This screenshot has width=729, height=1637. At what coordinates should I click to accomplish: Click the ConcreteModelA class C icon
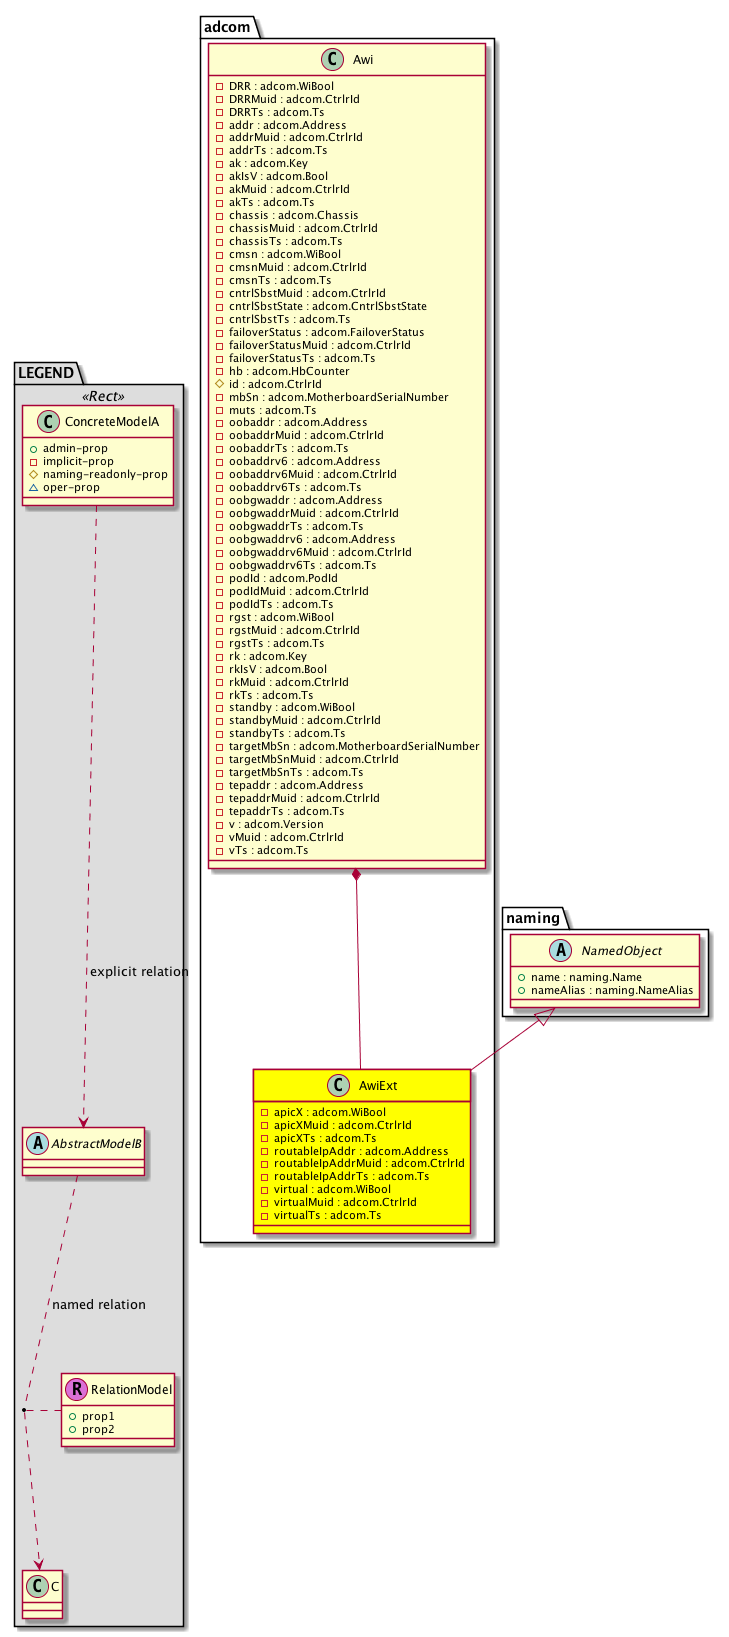point(49,422)
